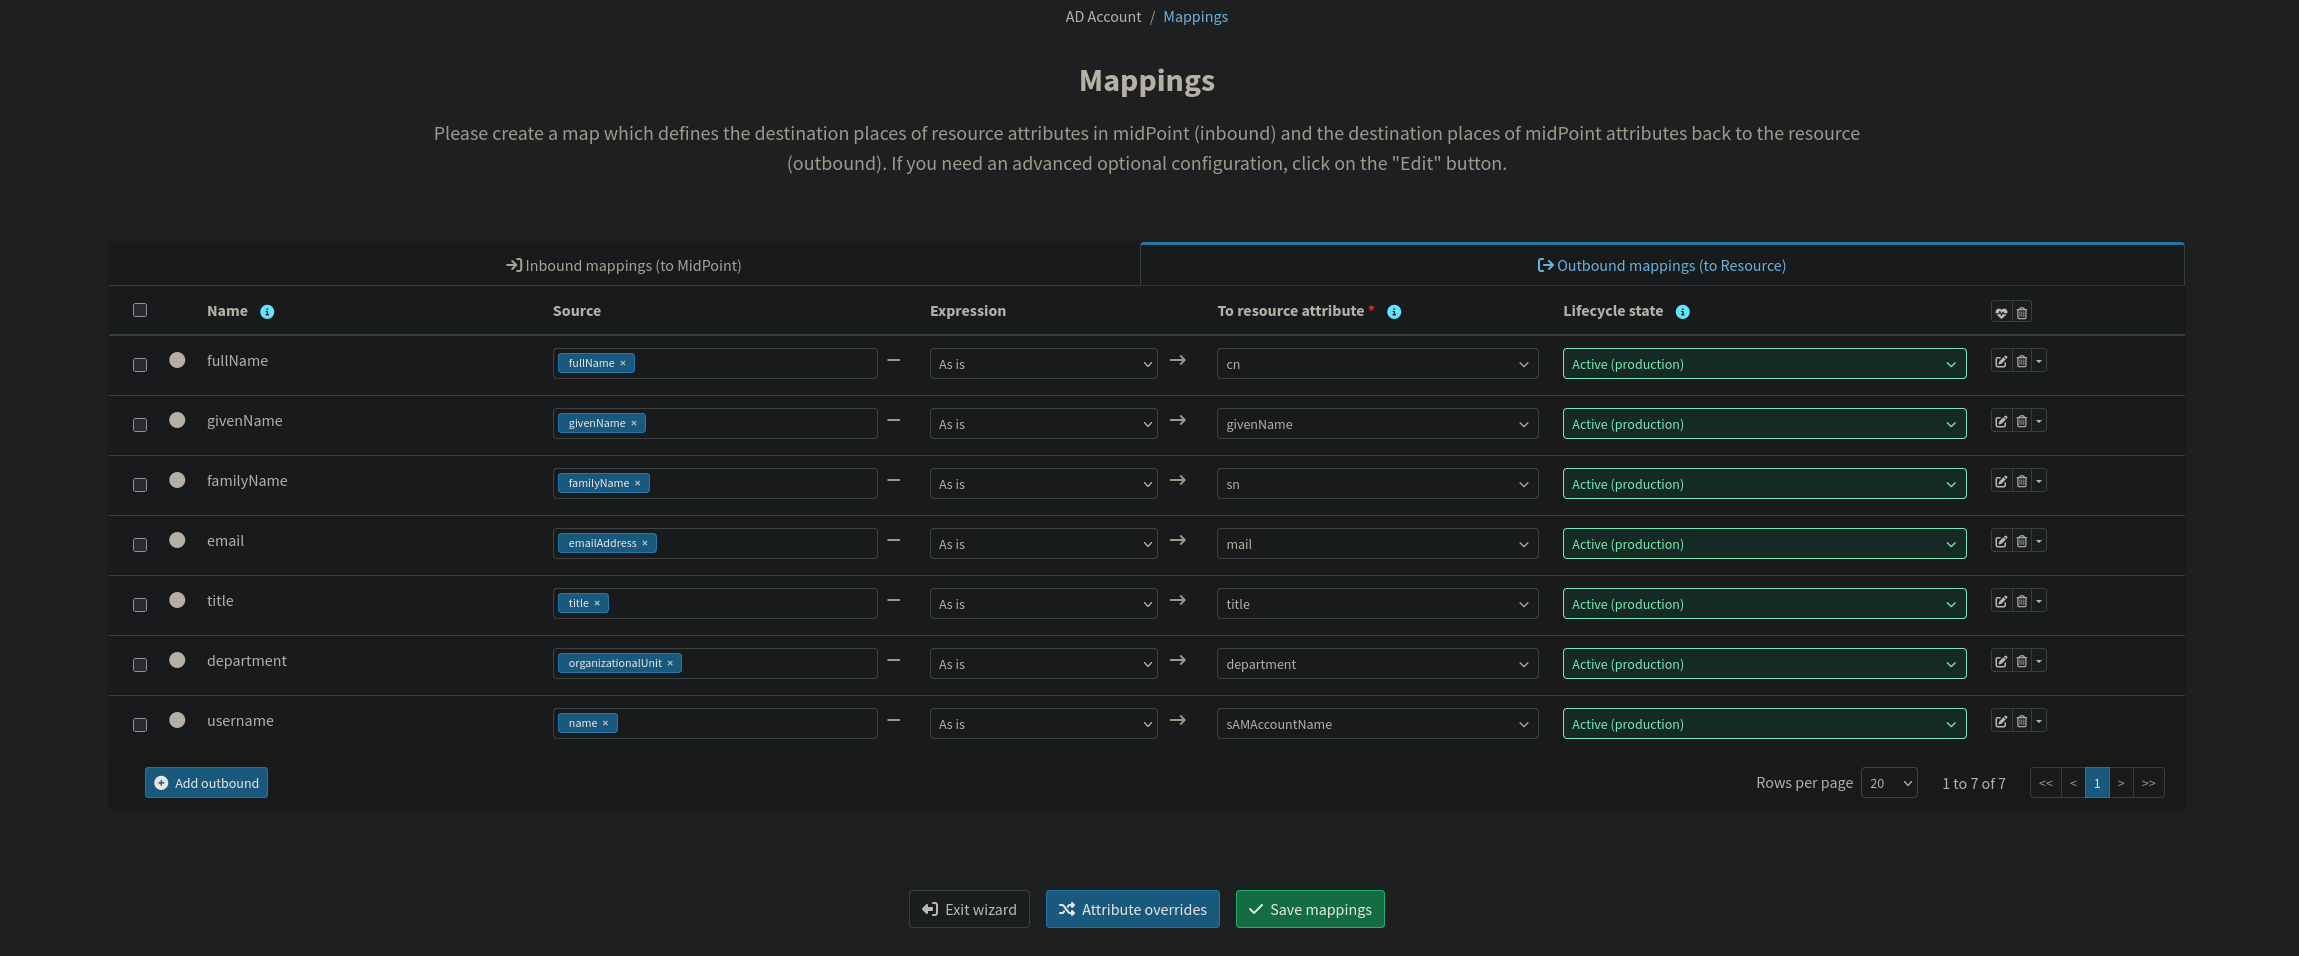Remove the emailAddress source tag
2299x956 pixels.
tap(645, 544)
